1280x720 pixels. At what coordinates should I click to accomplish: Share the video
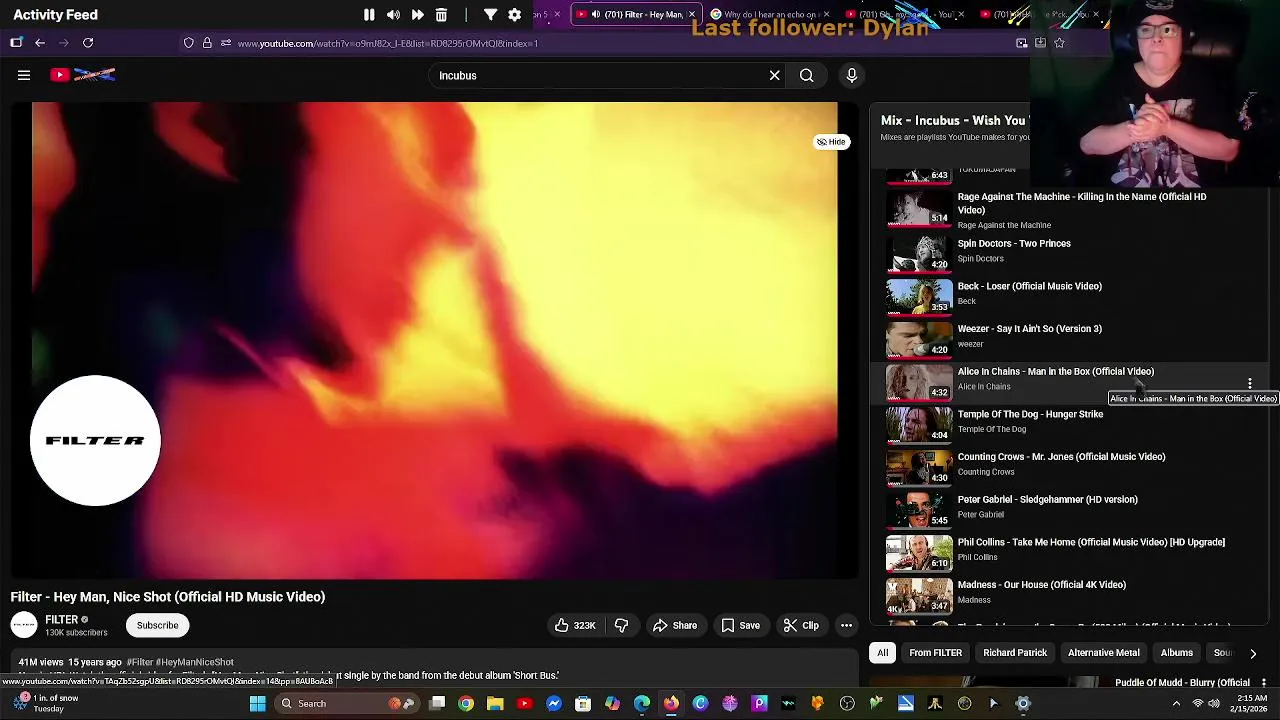(675, 625)
